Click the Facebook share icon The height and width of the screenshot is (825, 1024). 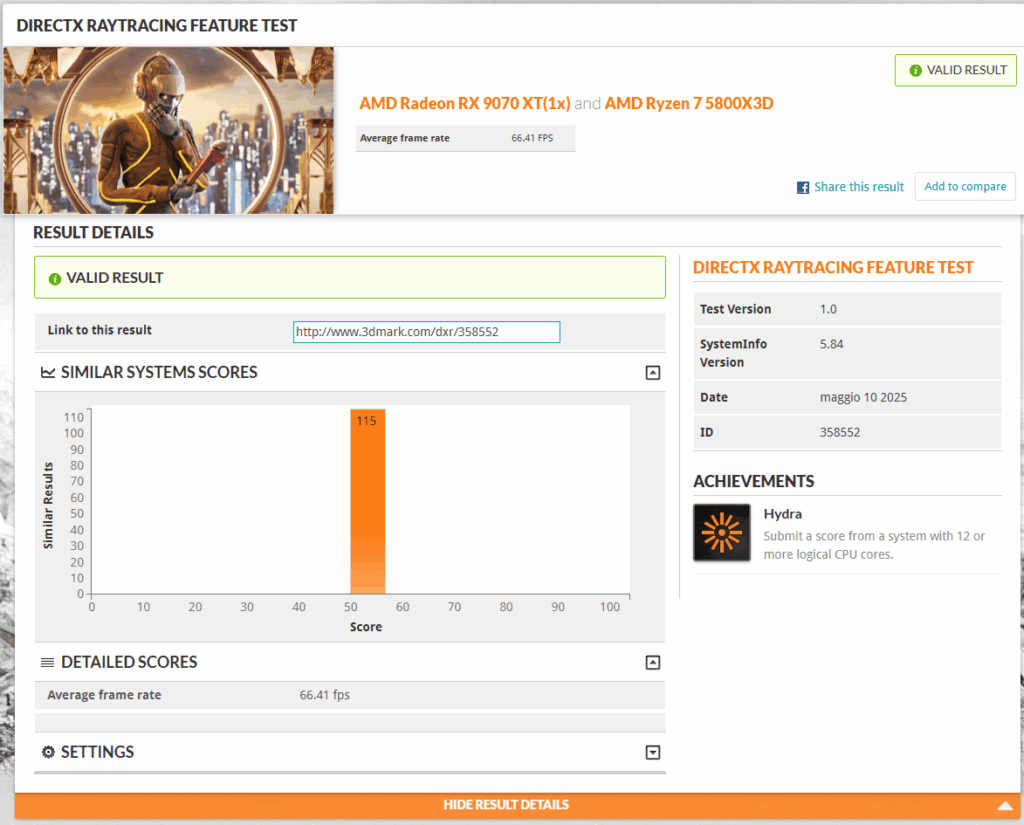click(803, 187)
